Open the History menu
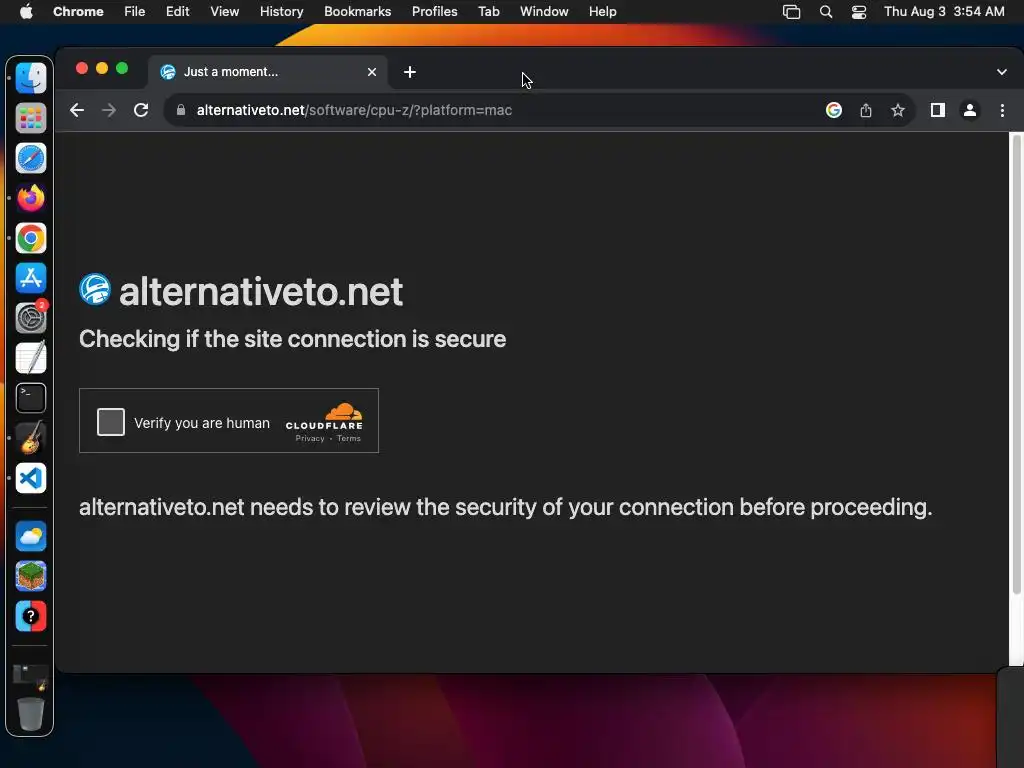This screenshot has width=1024, height=768. click(281, 11)
